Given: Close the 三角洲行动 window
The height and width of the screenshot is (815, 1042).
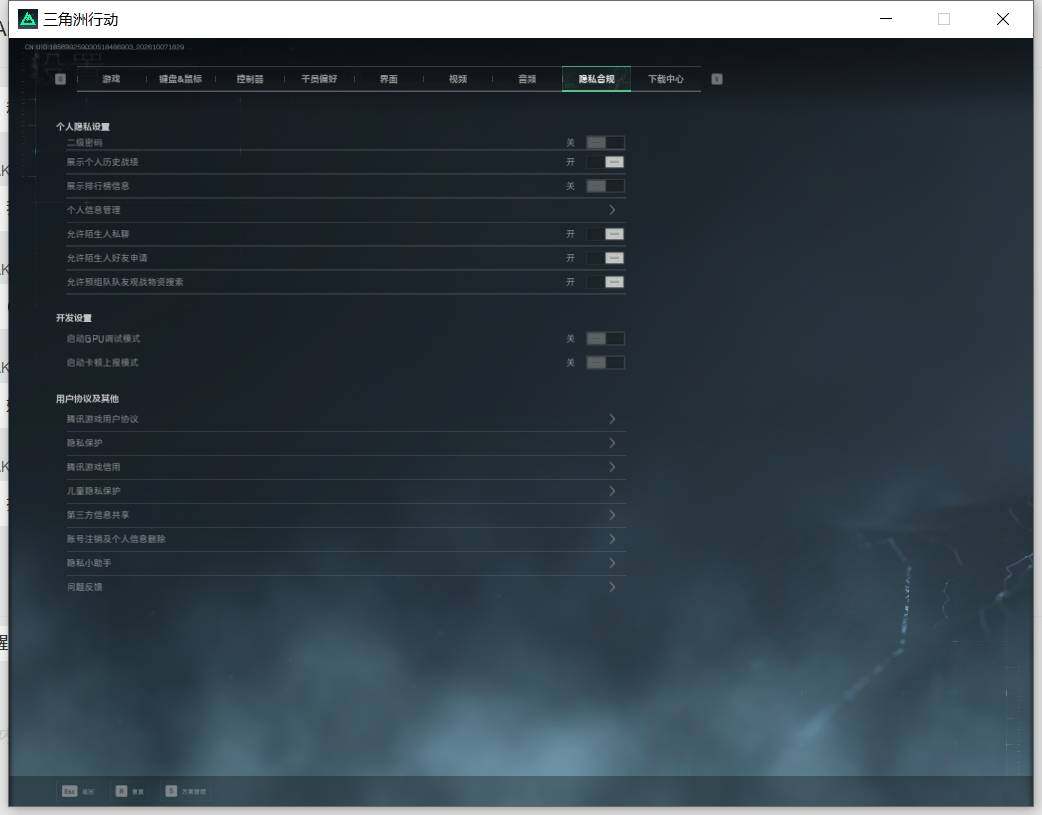Looking at the screenshot, I should [x=1003, y=19].
